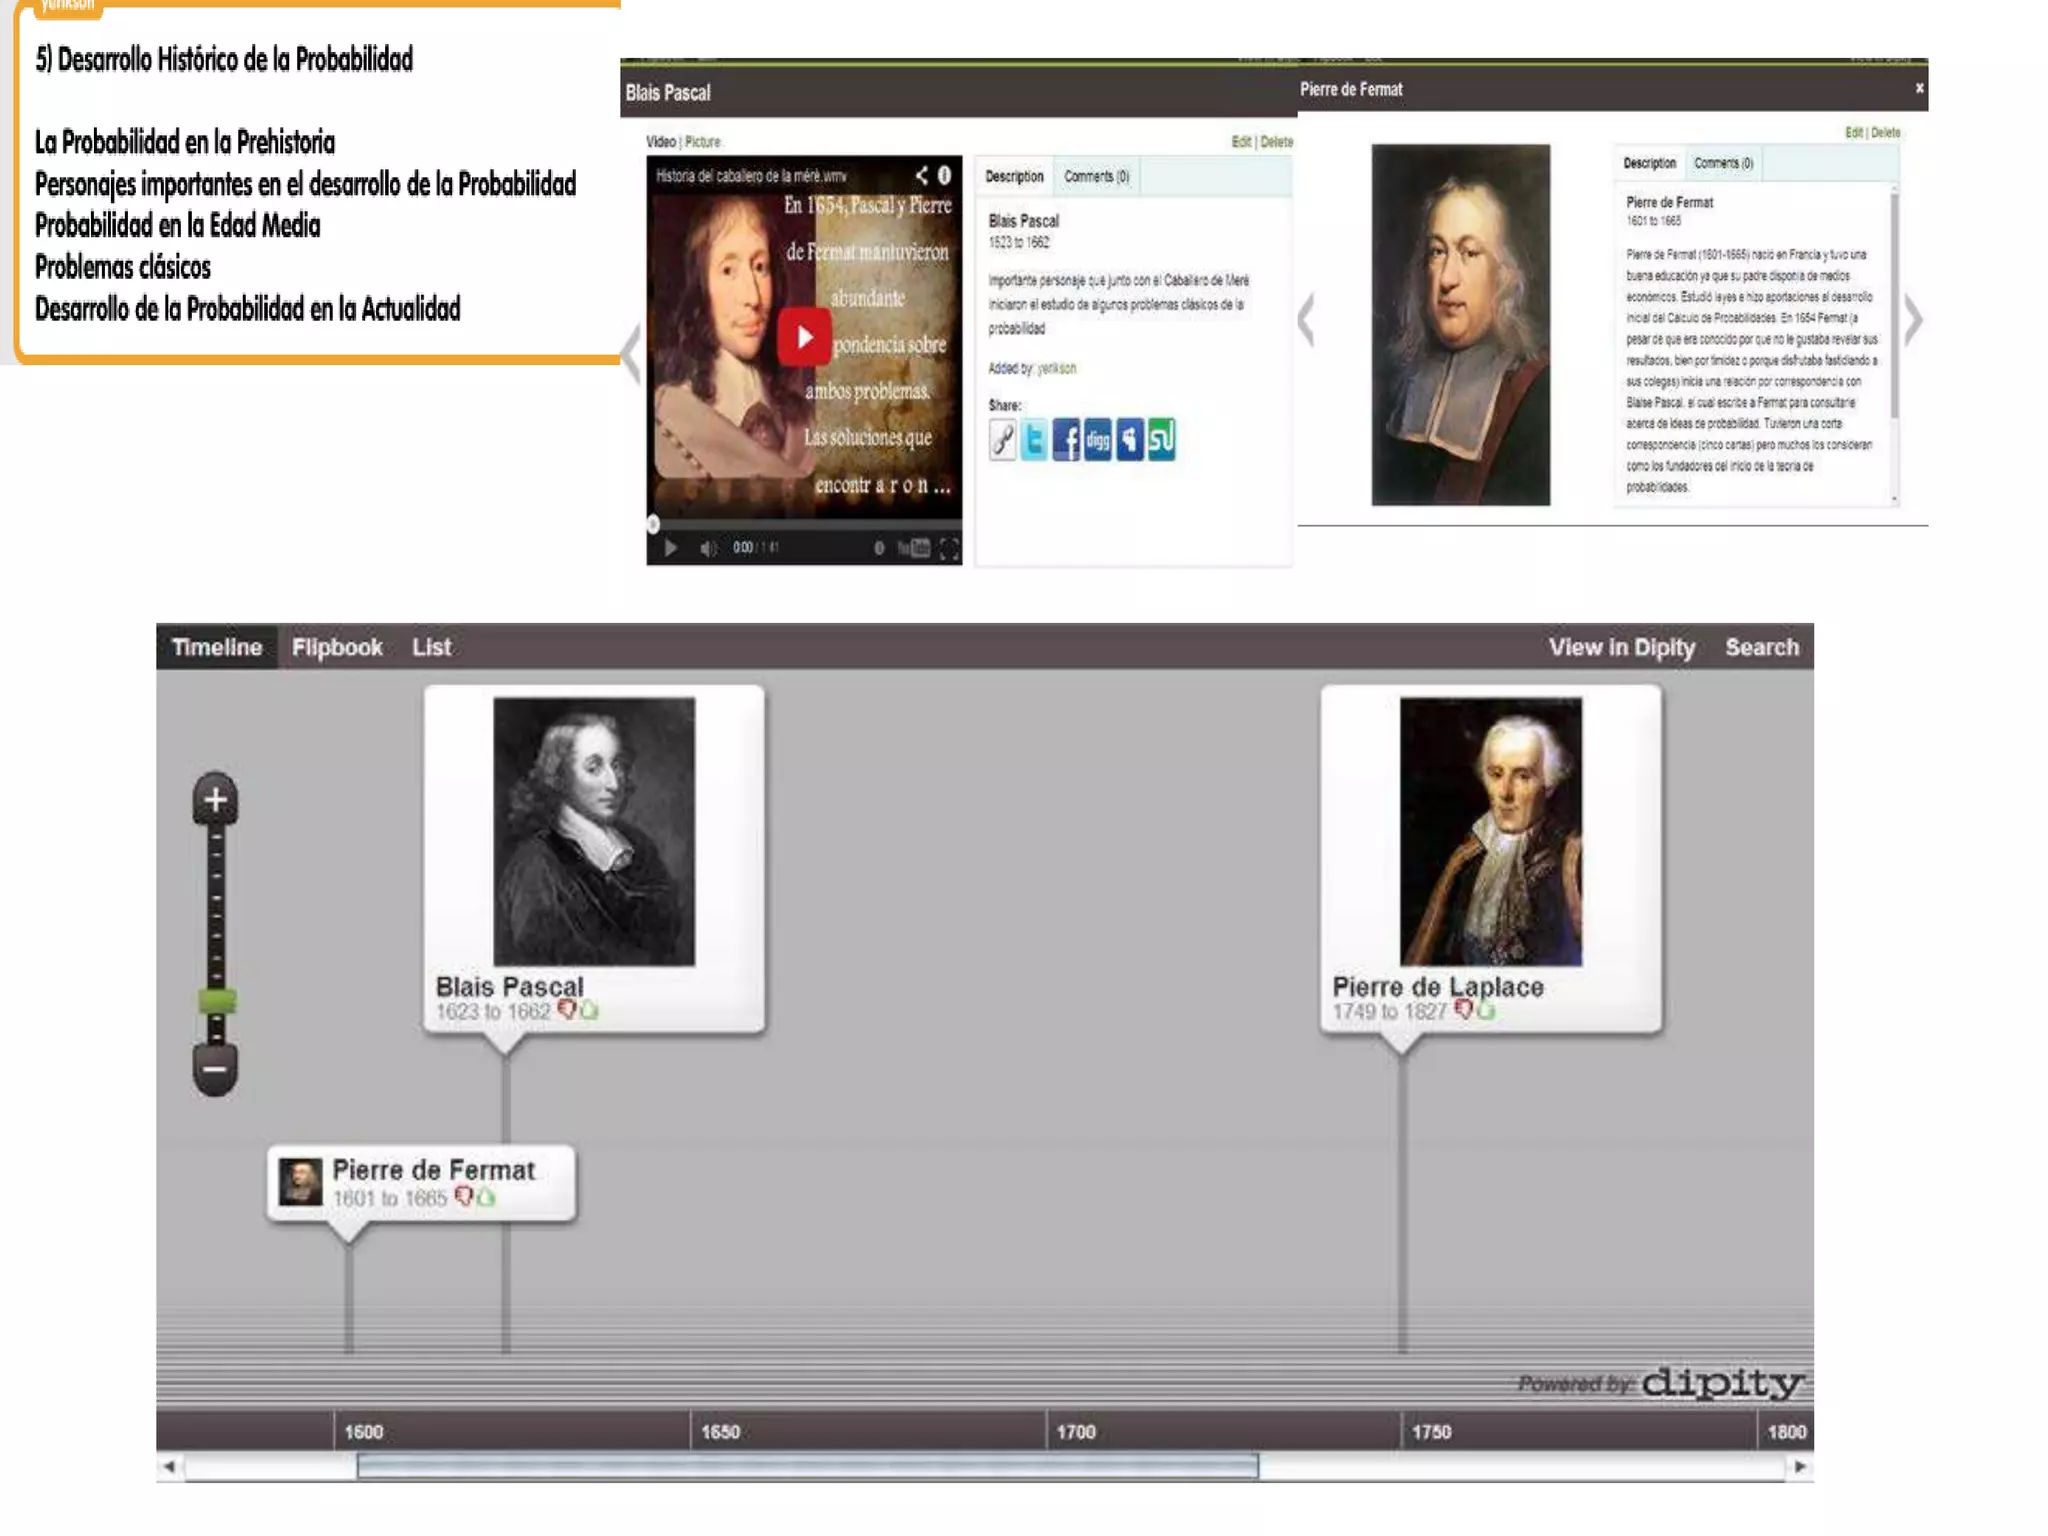Zoom in timeline with plus button
Screen dimensions: 2048x1536
pyautogui.click(x=215, y=800)
